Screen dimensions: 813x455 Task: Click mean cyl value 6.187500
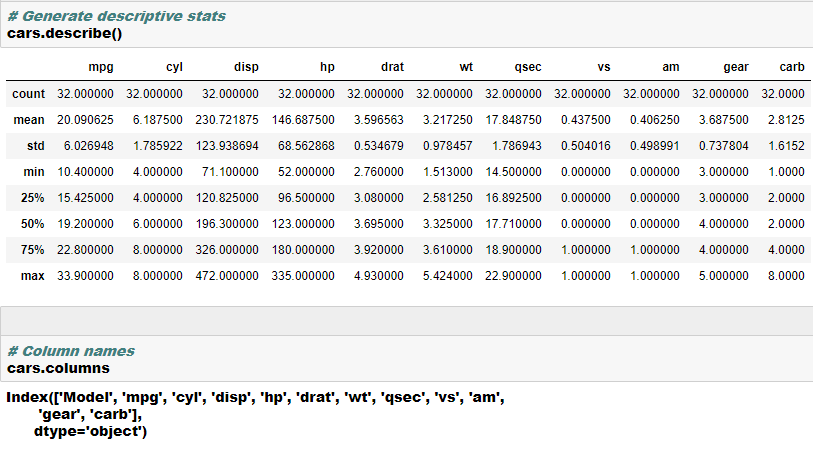pyautogui.click(x=158, y=120)
